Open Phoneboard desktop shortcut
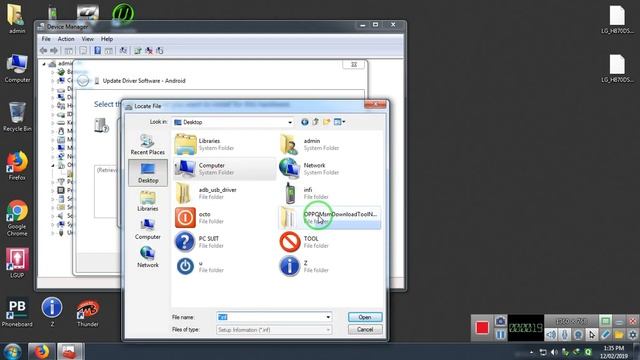Screen dimensions: 640x360 coord(17,312)
